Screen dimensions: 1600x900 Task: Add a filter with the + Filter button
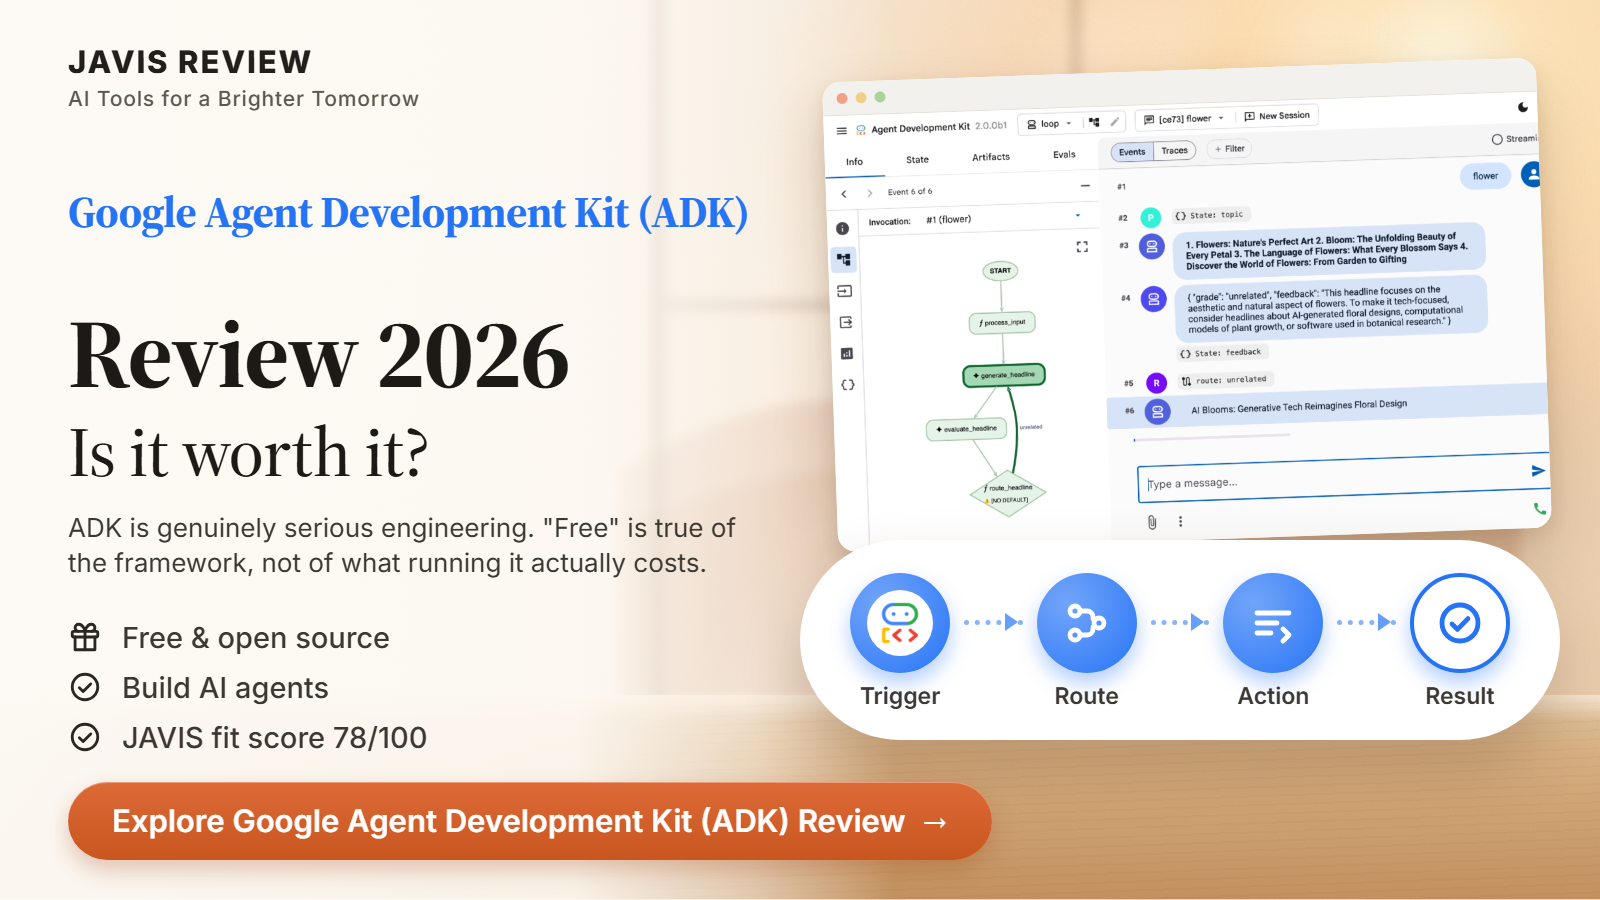(1230, 149)
